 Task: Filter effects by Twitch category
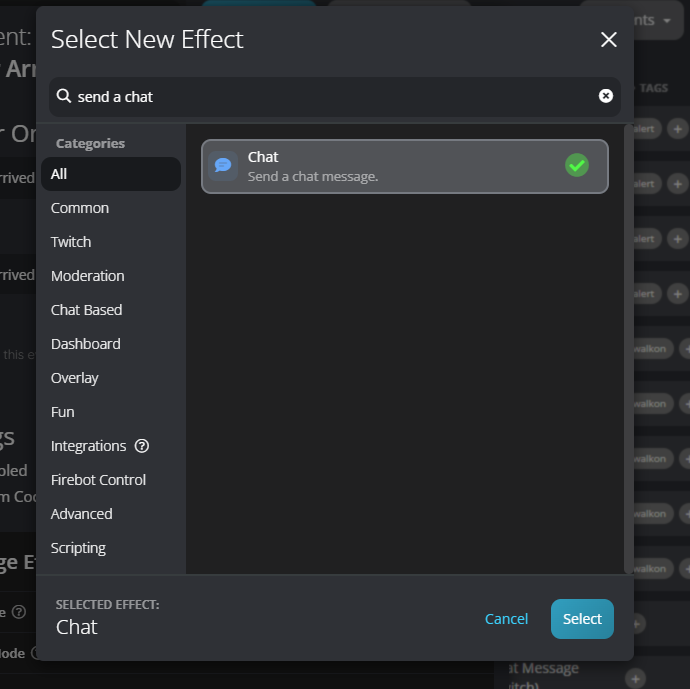(71, 242)
